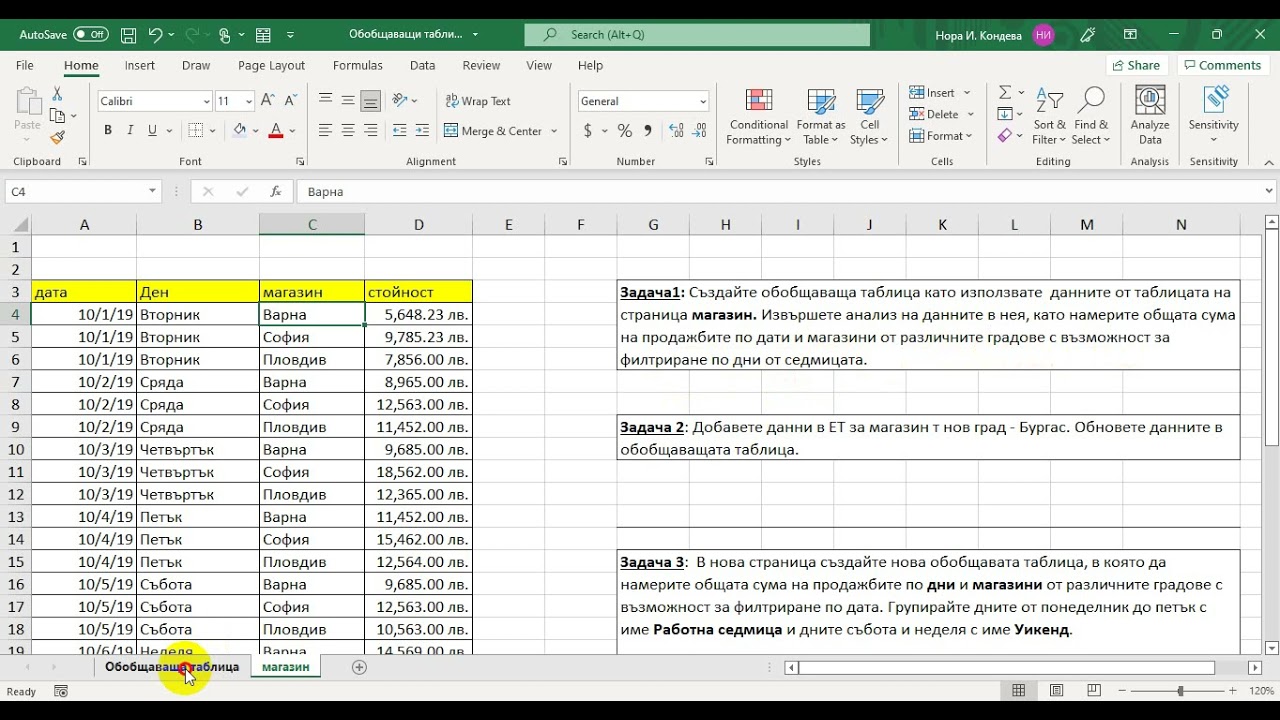Click the Analyze Data button
This screenshot has width=1280, height=720.
point(1150,116)
